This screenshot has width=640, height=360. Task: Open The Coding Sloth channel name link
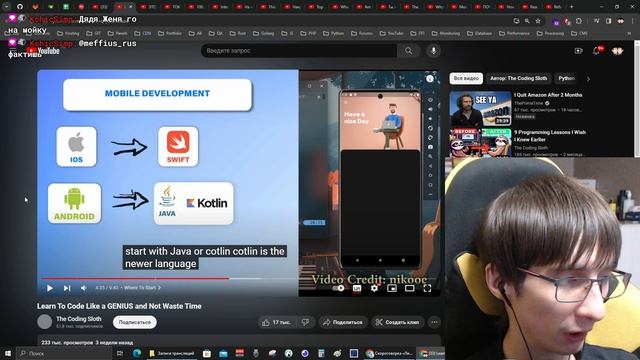tap(79, 319)
